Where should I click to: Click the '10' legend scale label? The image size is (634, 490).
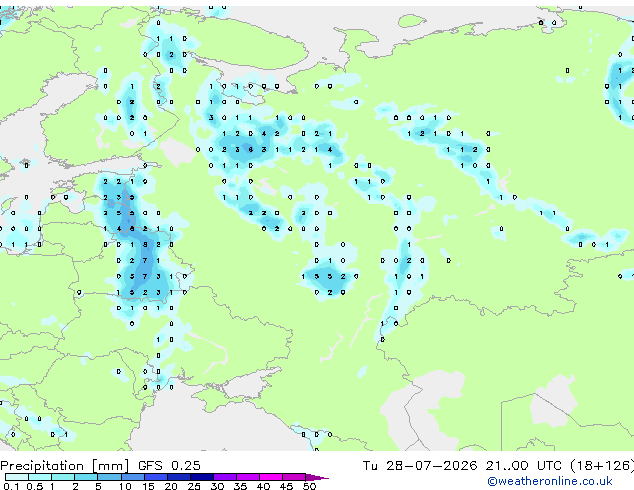(125, 486)
